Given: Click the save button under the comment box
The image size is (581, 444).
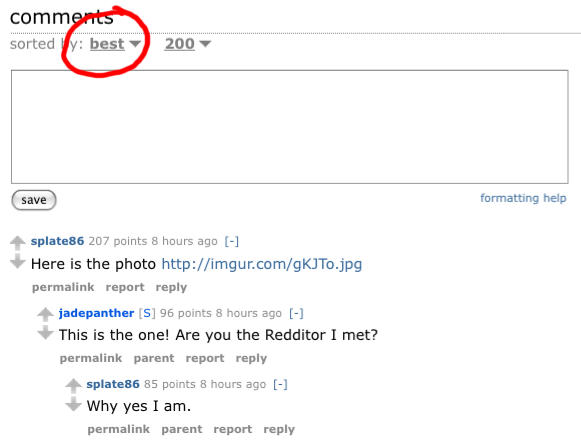Looking at the screenshot, I should pos(34,200).
